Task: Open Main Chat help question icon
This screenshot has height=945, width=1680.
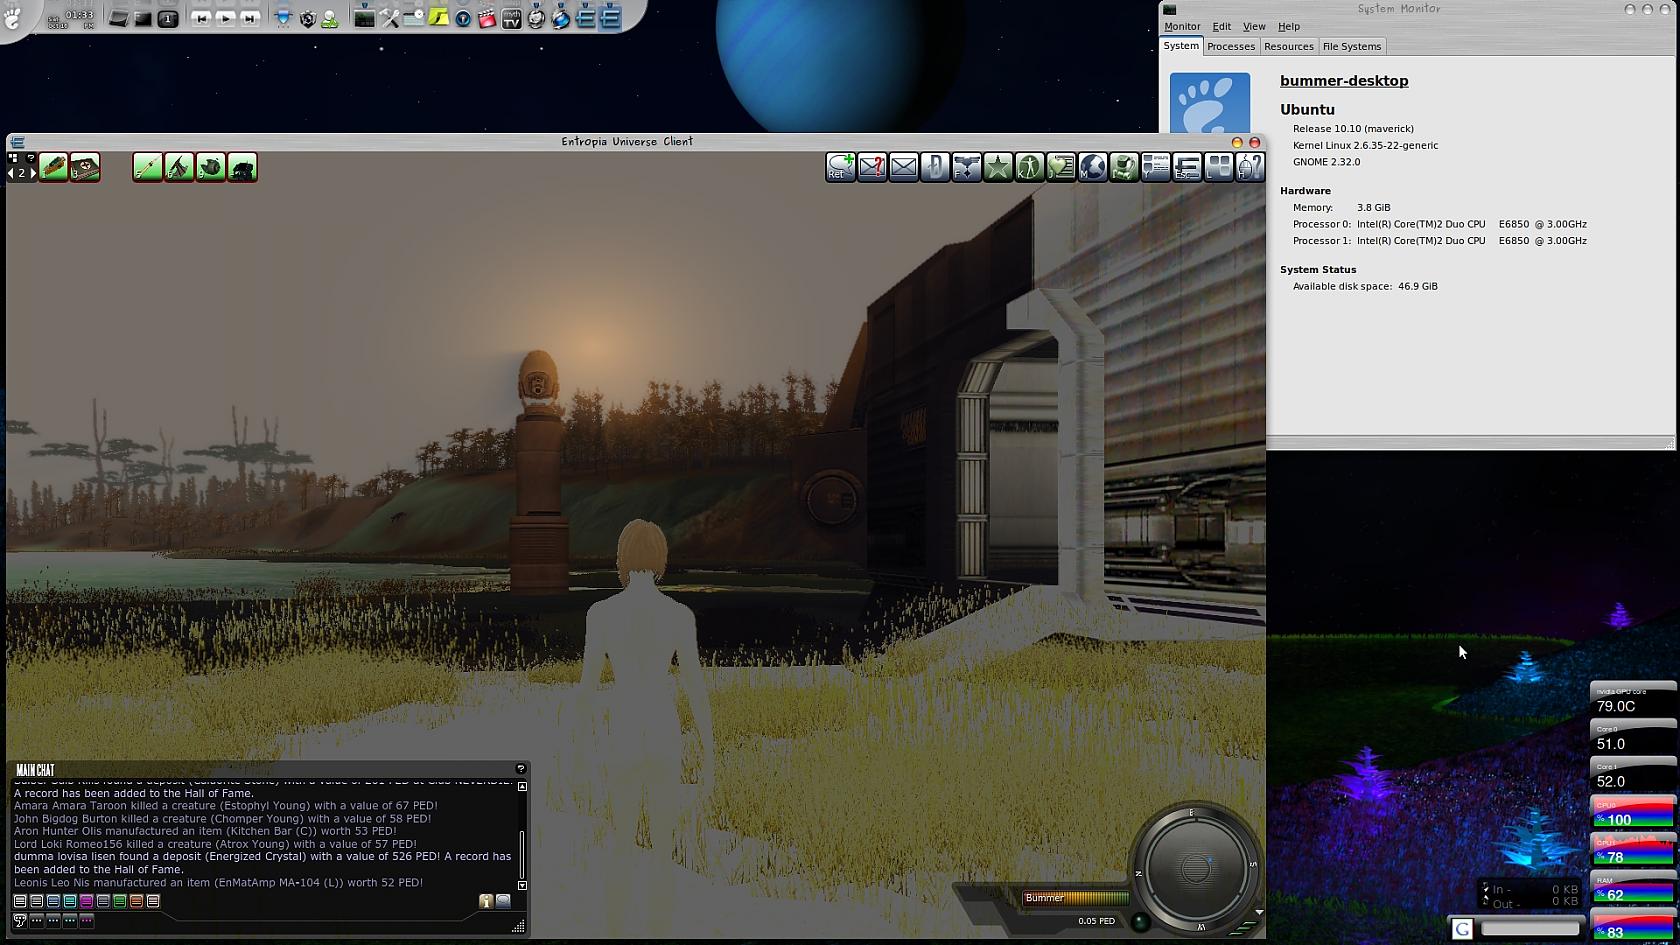Action: click(520, 769)
